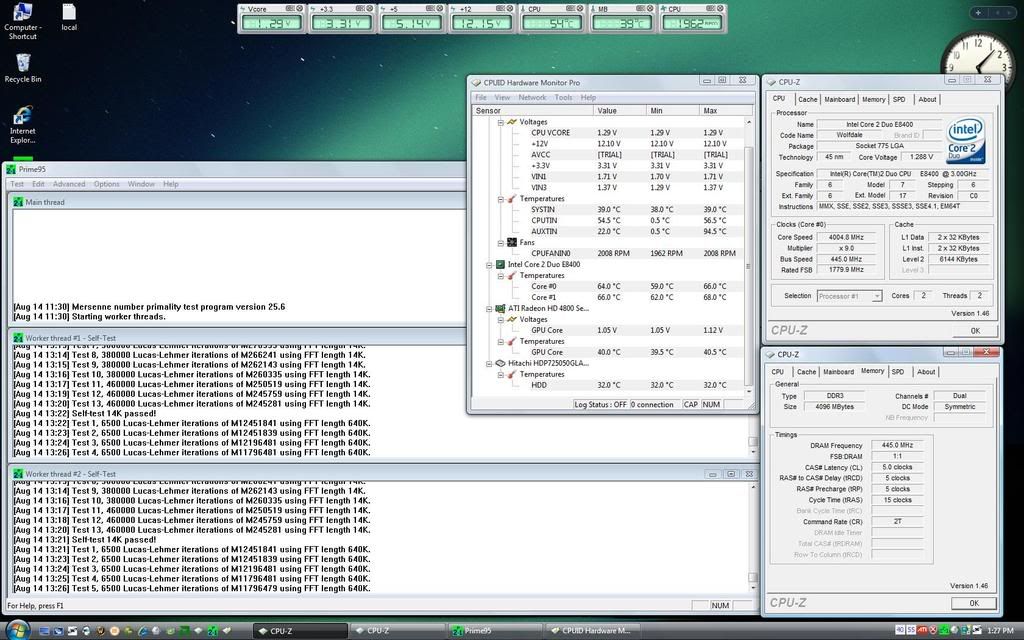Screen dimensions: 1024x640
Task: Collapse the Fans node in Hardware Monitor
Action: pos(500,242)
